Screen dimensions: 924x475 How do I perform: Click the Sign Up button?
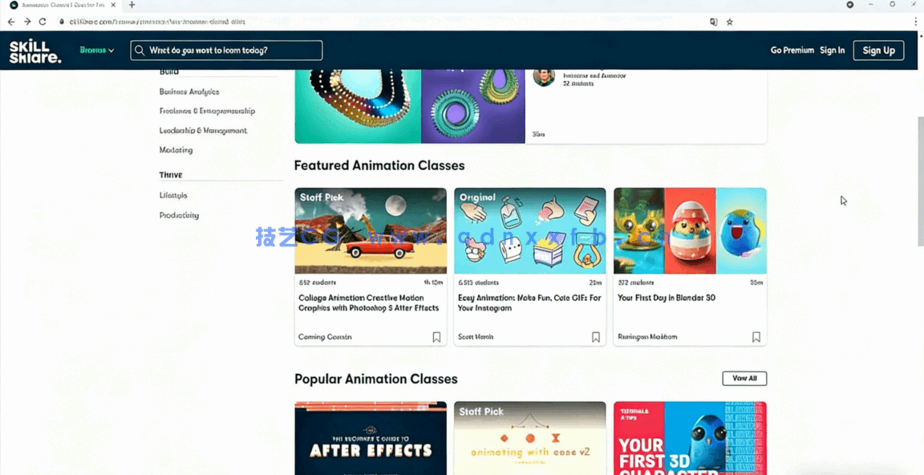(x=878, y=50)
